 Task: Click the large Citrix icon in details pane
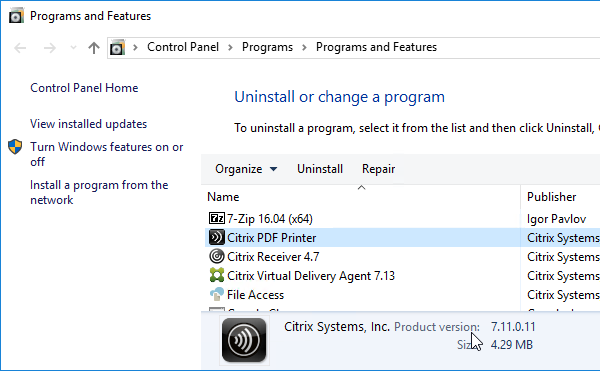click(244, 340)
